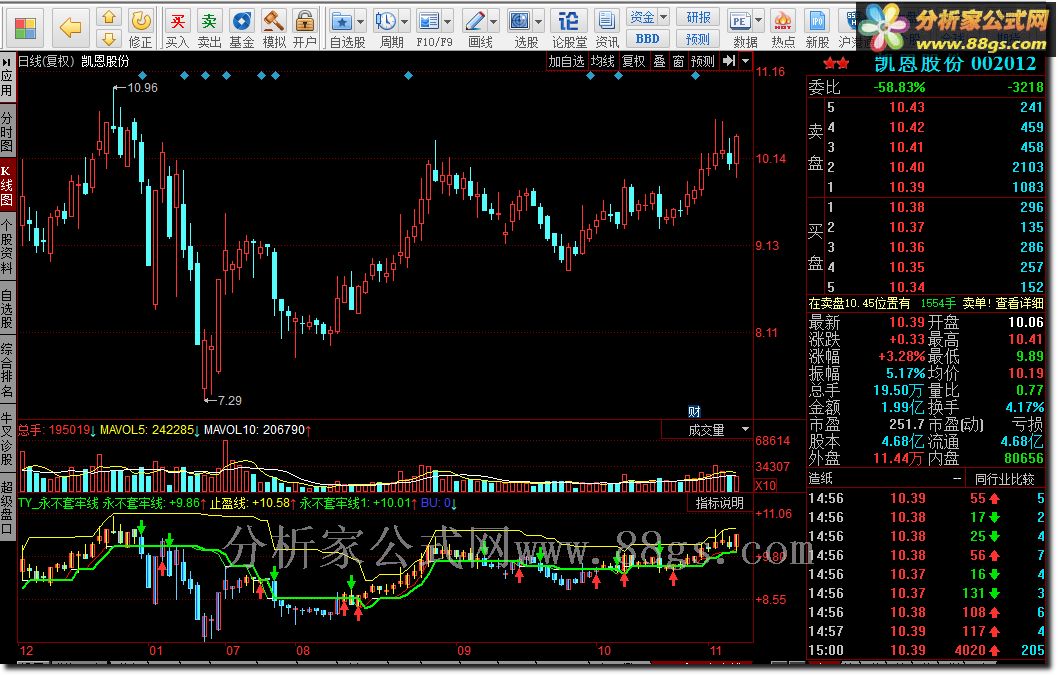Image resolution: width=1058 pixels, height=675 pixels.
Task: Click the toolbar 预测 button
Action: click(x=698, y=38)
